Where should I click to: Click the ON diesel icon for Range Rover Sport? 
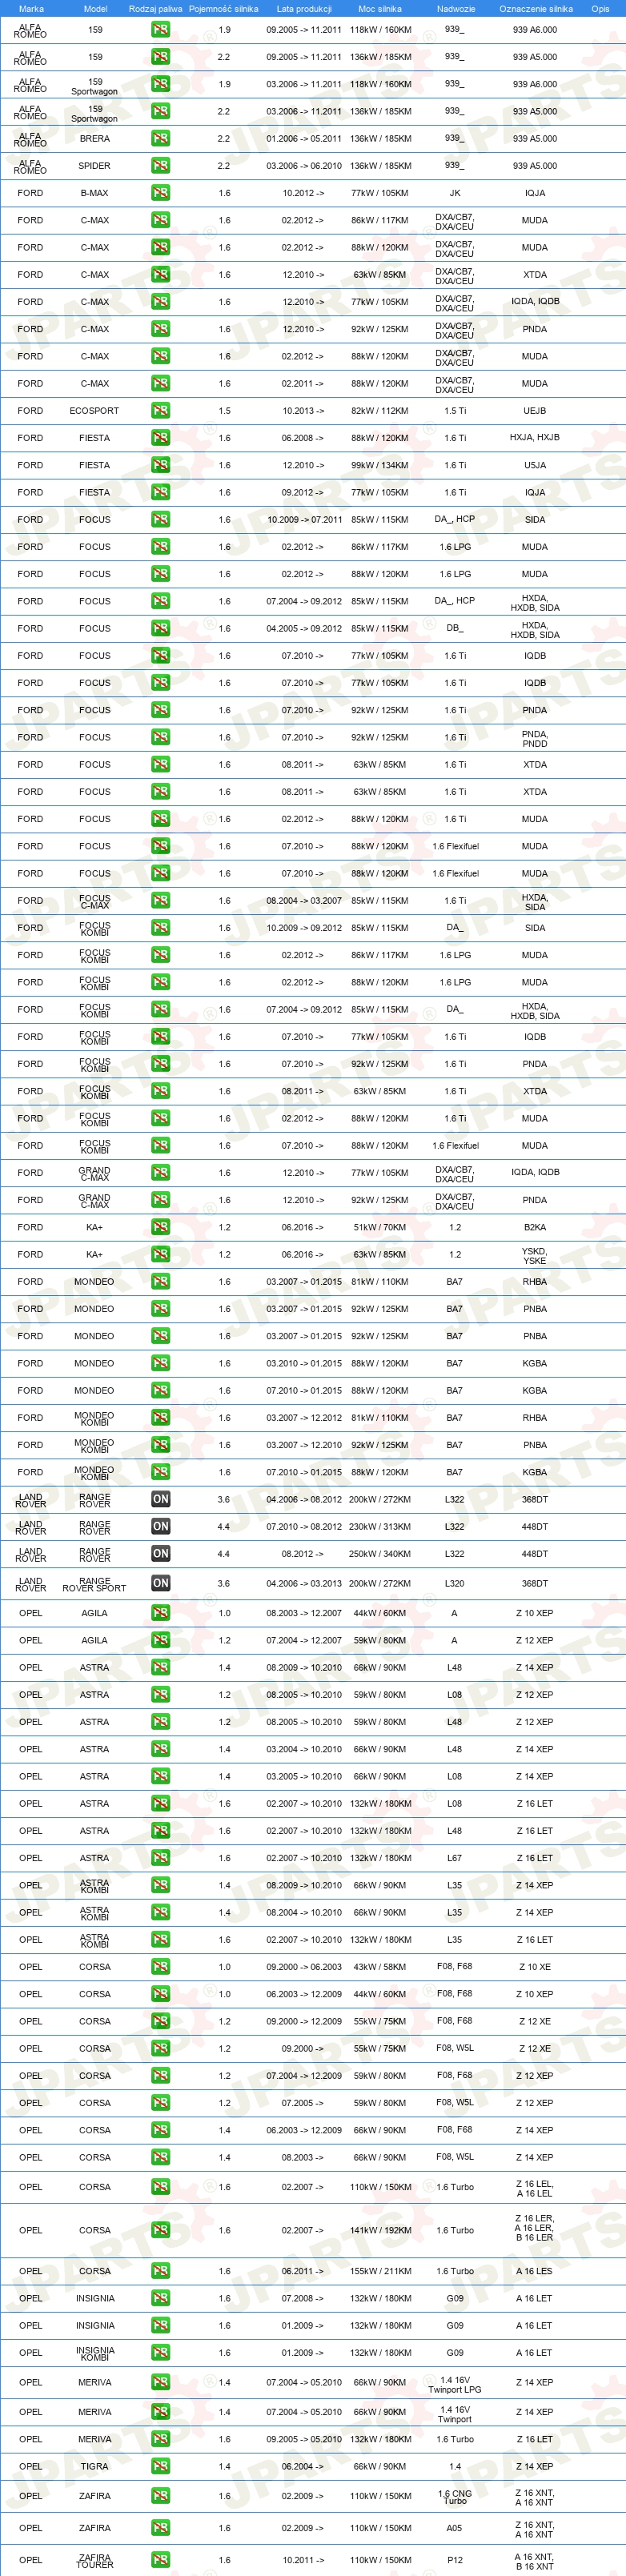point(160,1583)
